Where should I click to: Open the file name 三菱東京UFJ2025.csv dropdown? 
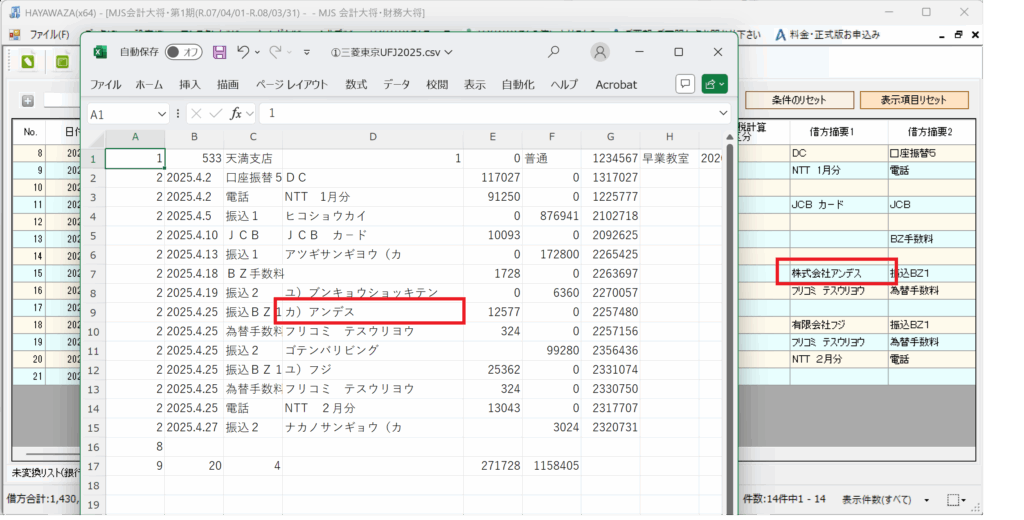392,52
